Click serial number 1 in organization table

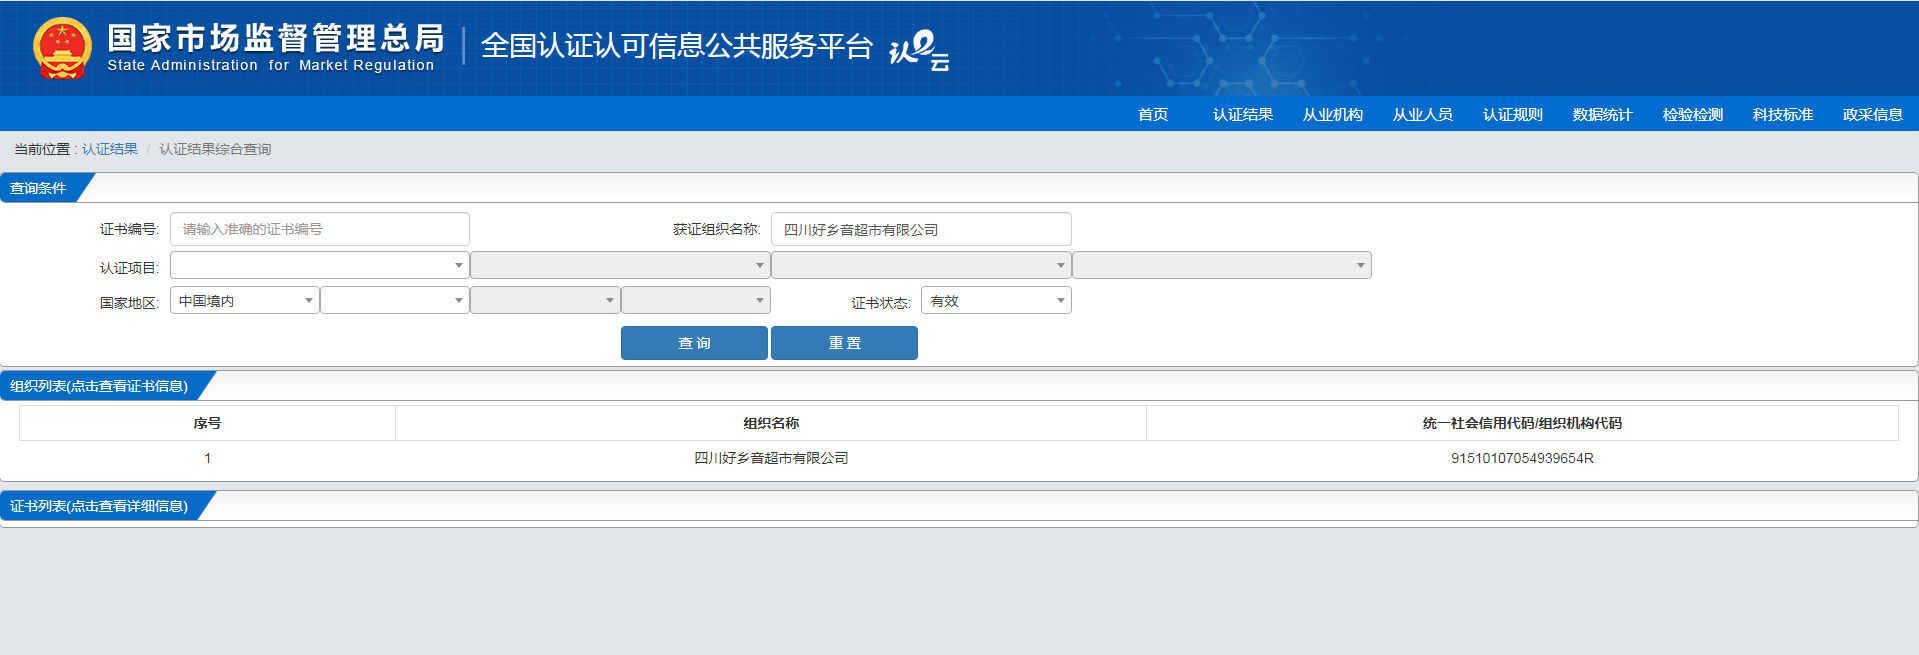pos(207,458)
